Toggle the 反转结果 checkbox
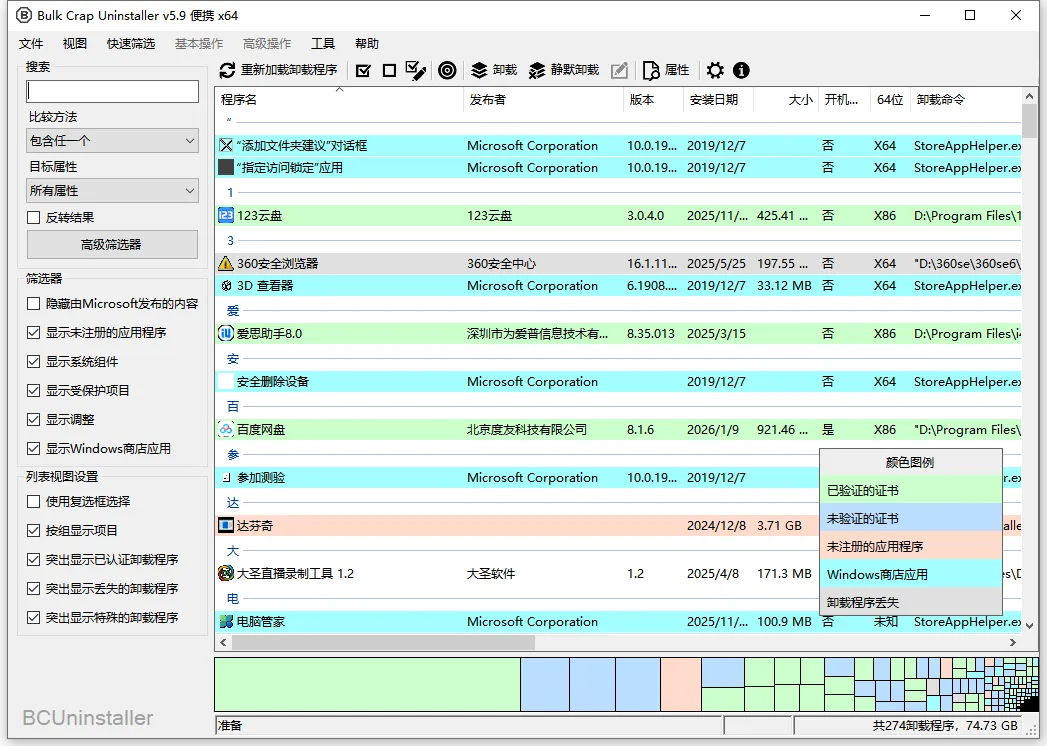The width and height of the screenshot is (1047, 746). tap(33, 217)
